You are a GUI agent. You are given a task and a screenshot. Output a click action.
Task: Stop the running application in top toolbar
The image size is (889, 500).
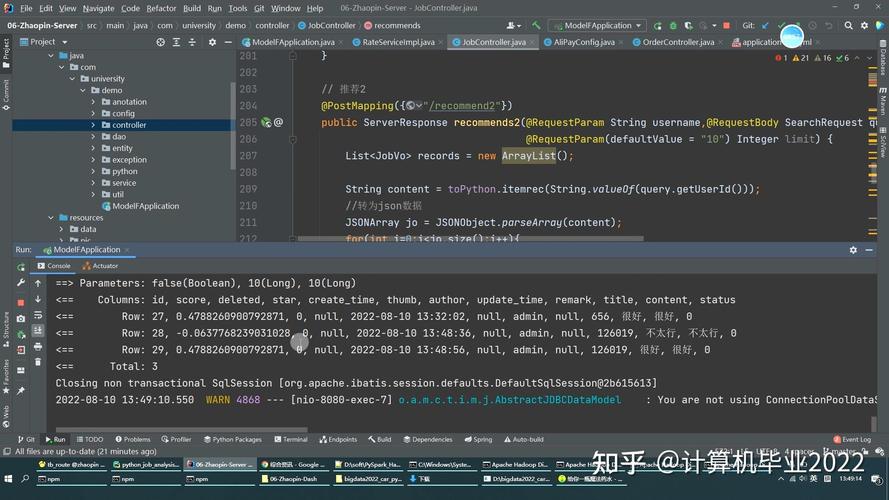tap(727, 25)
